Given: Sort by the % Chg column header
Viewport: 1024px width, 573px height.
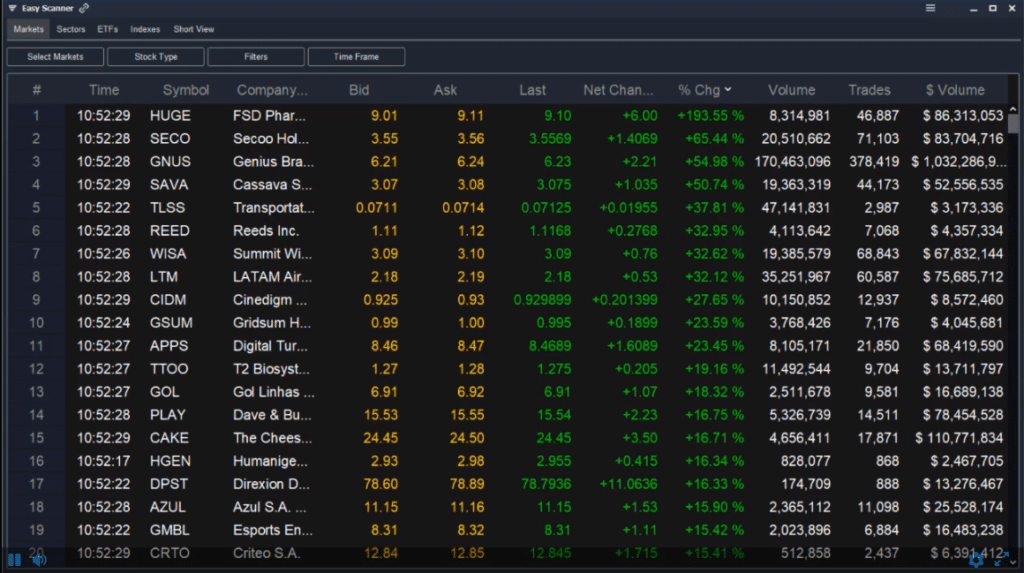Looking at the screenshot, I should tap(704, 90).
